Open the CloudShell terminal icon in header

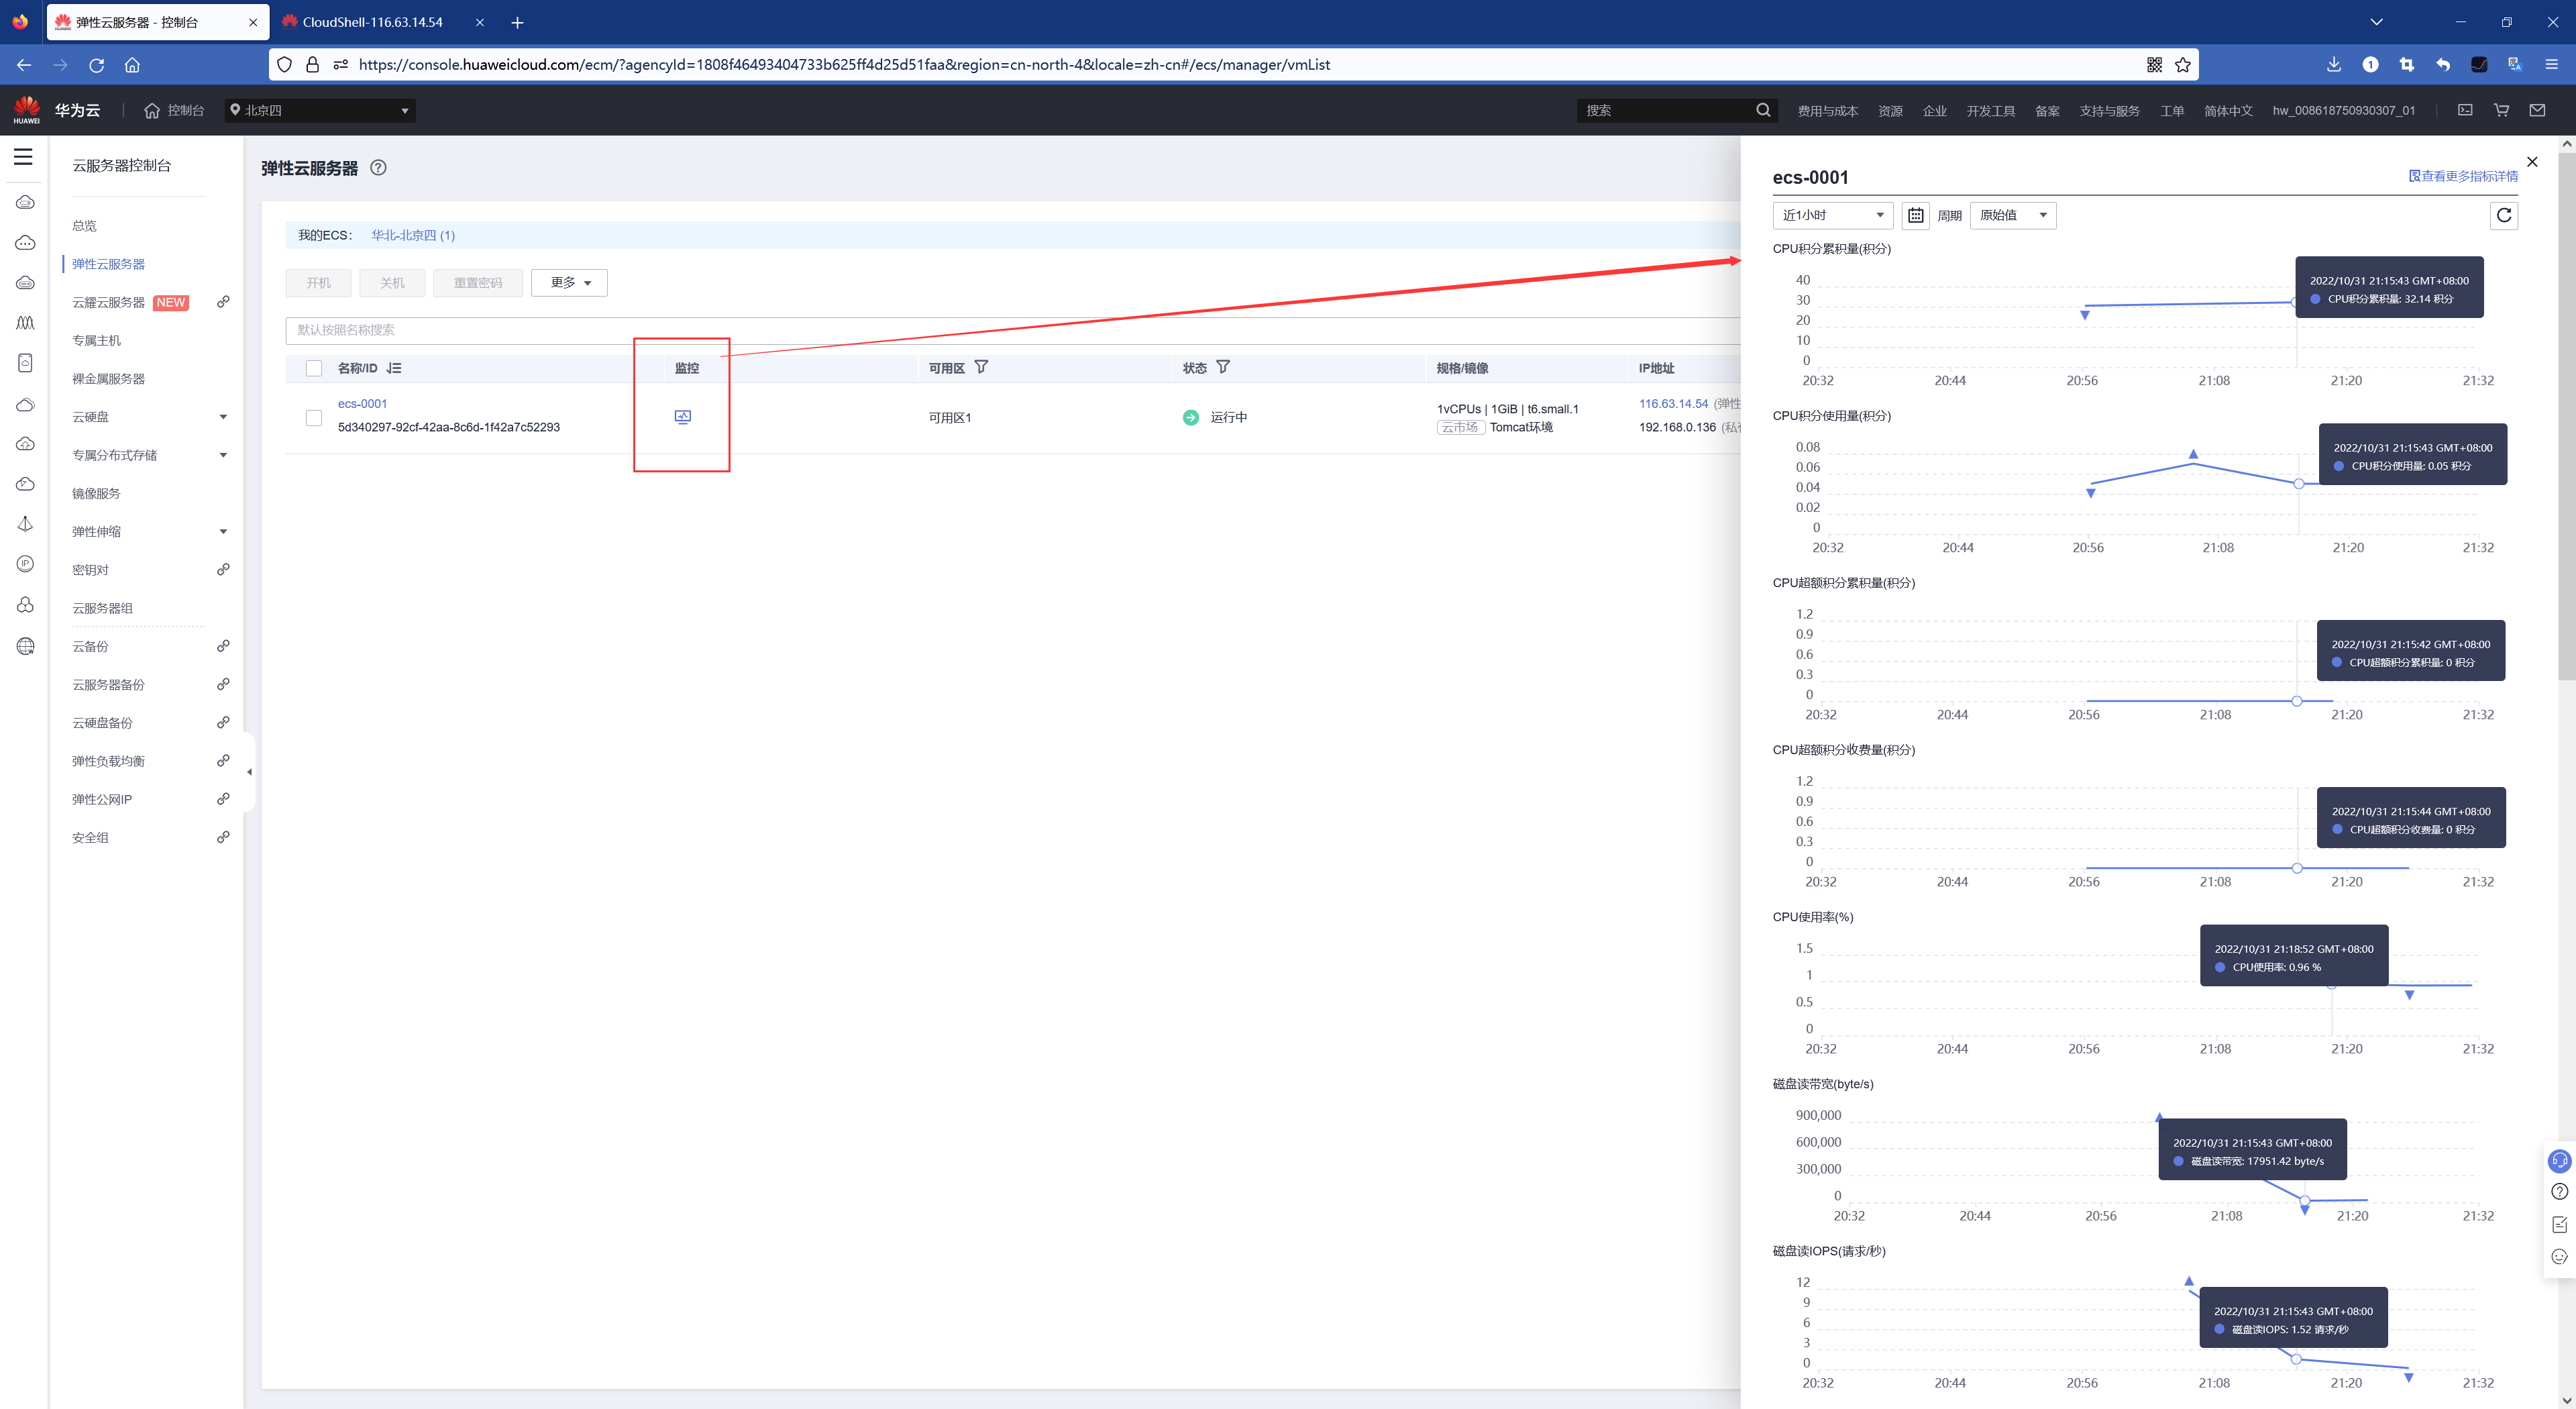pos(2465,110)
